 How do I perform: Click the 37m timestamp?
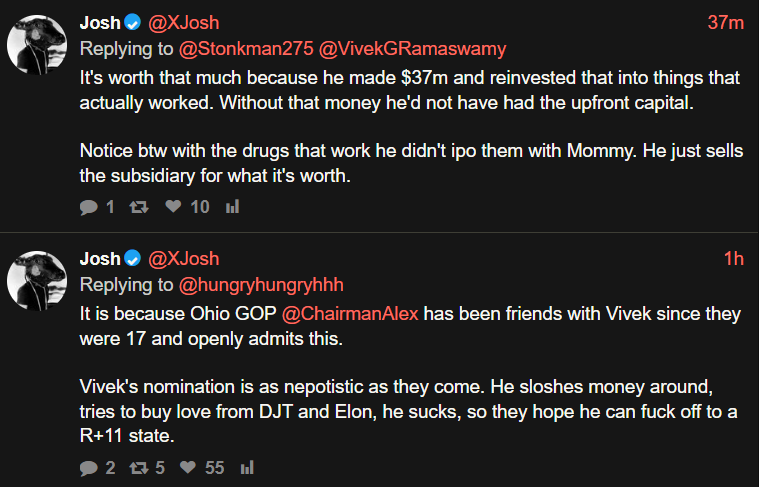point(726,23)
